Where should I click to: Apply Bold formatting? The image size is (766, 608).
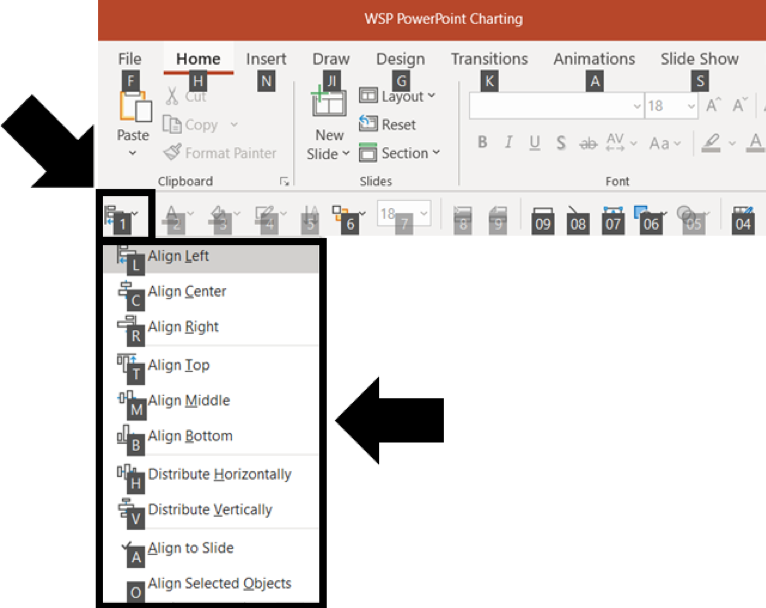pos(483,142)
